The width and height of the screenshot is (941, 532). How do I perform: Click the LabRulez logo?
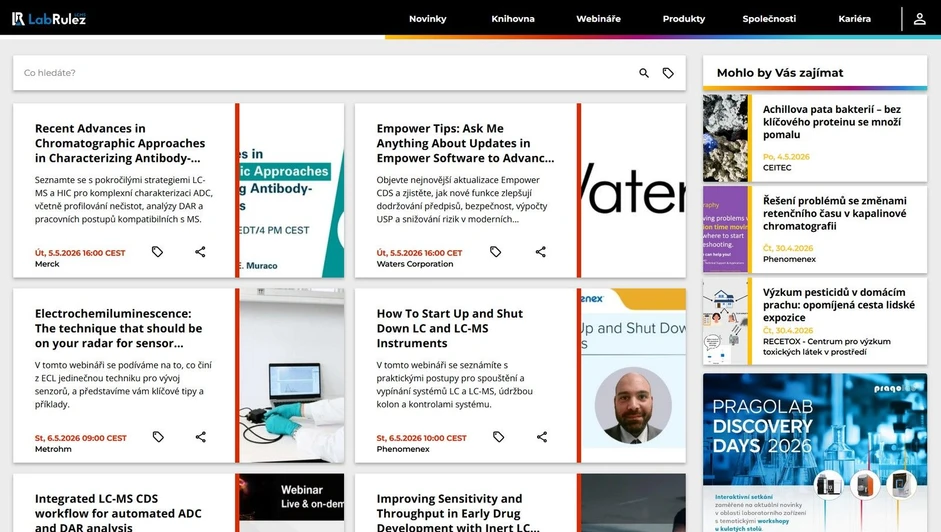tap(49, 19)
